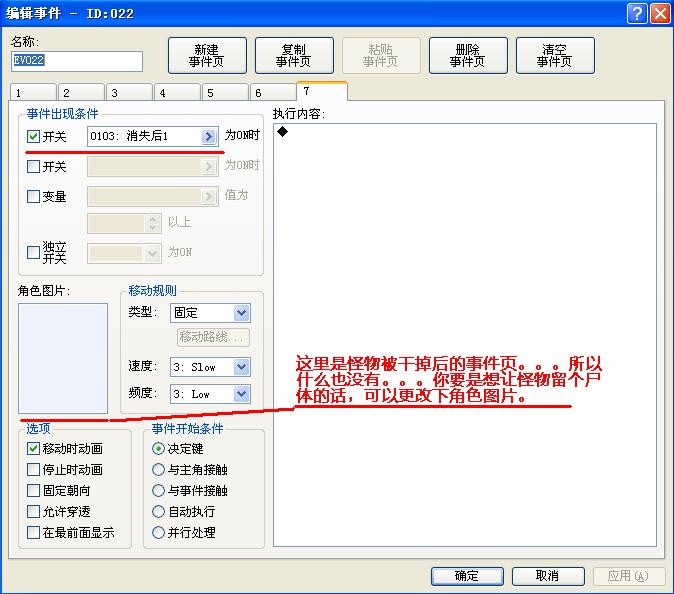674x594 pixels.
Task: Enable 在最前面显示 option
Action: (33, 533)
